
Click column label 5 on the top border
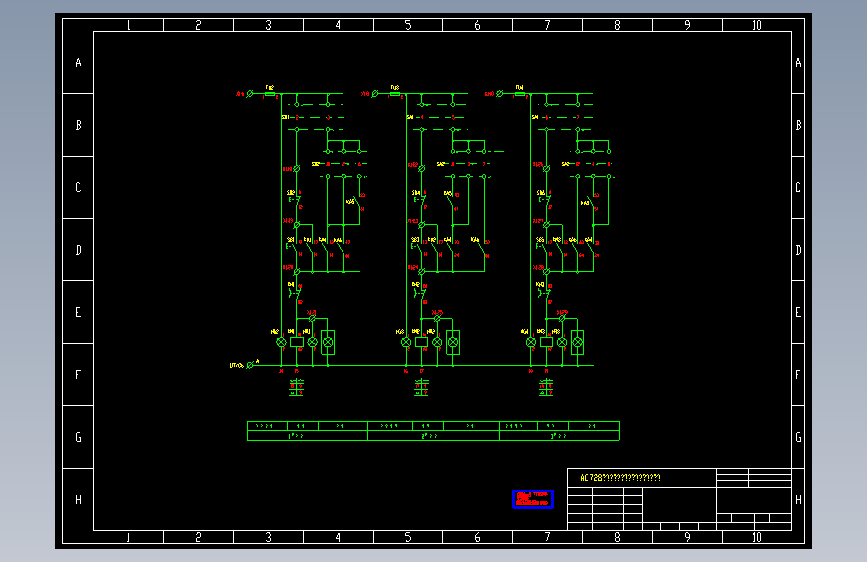pyautogui.click(x=408, y=25)
